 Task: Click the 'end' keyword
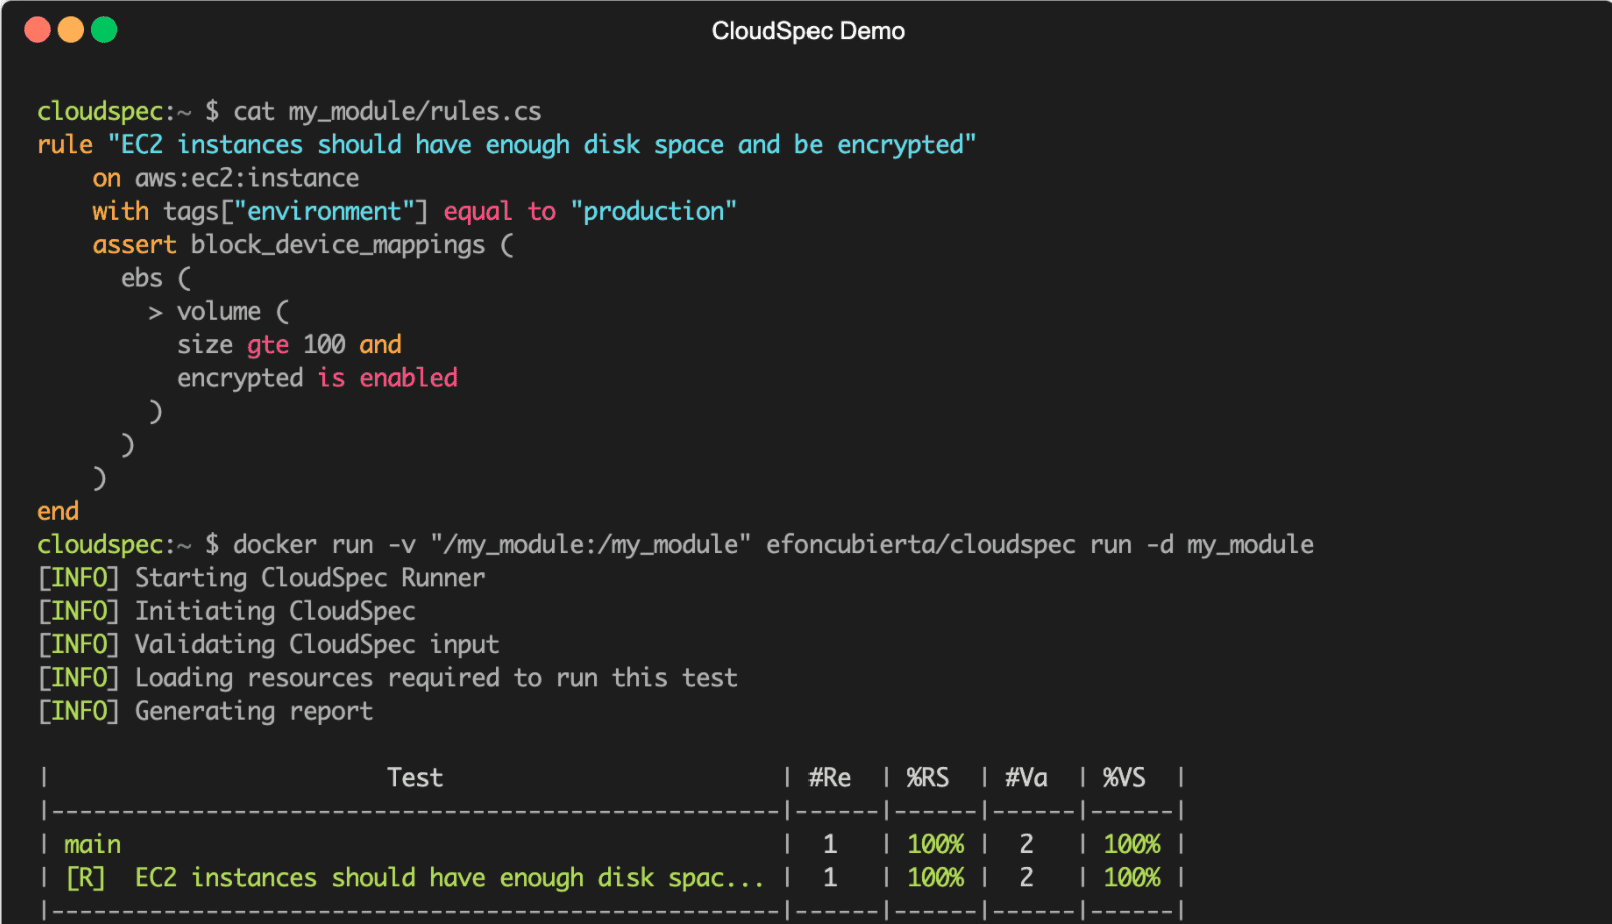[x=58, y=511]
